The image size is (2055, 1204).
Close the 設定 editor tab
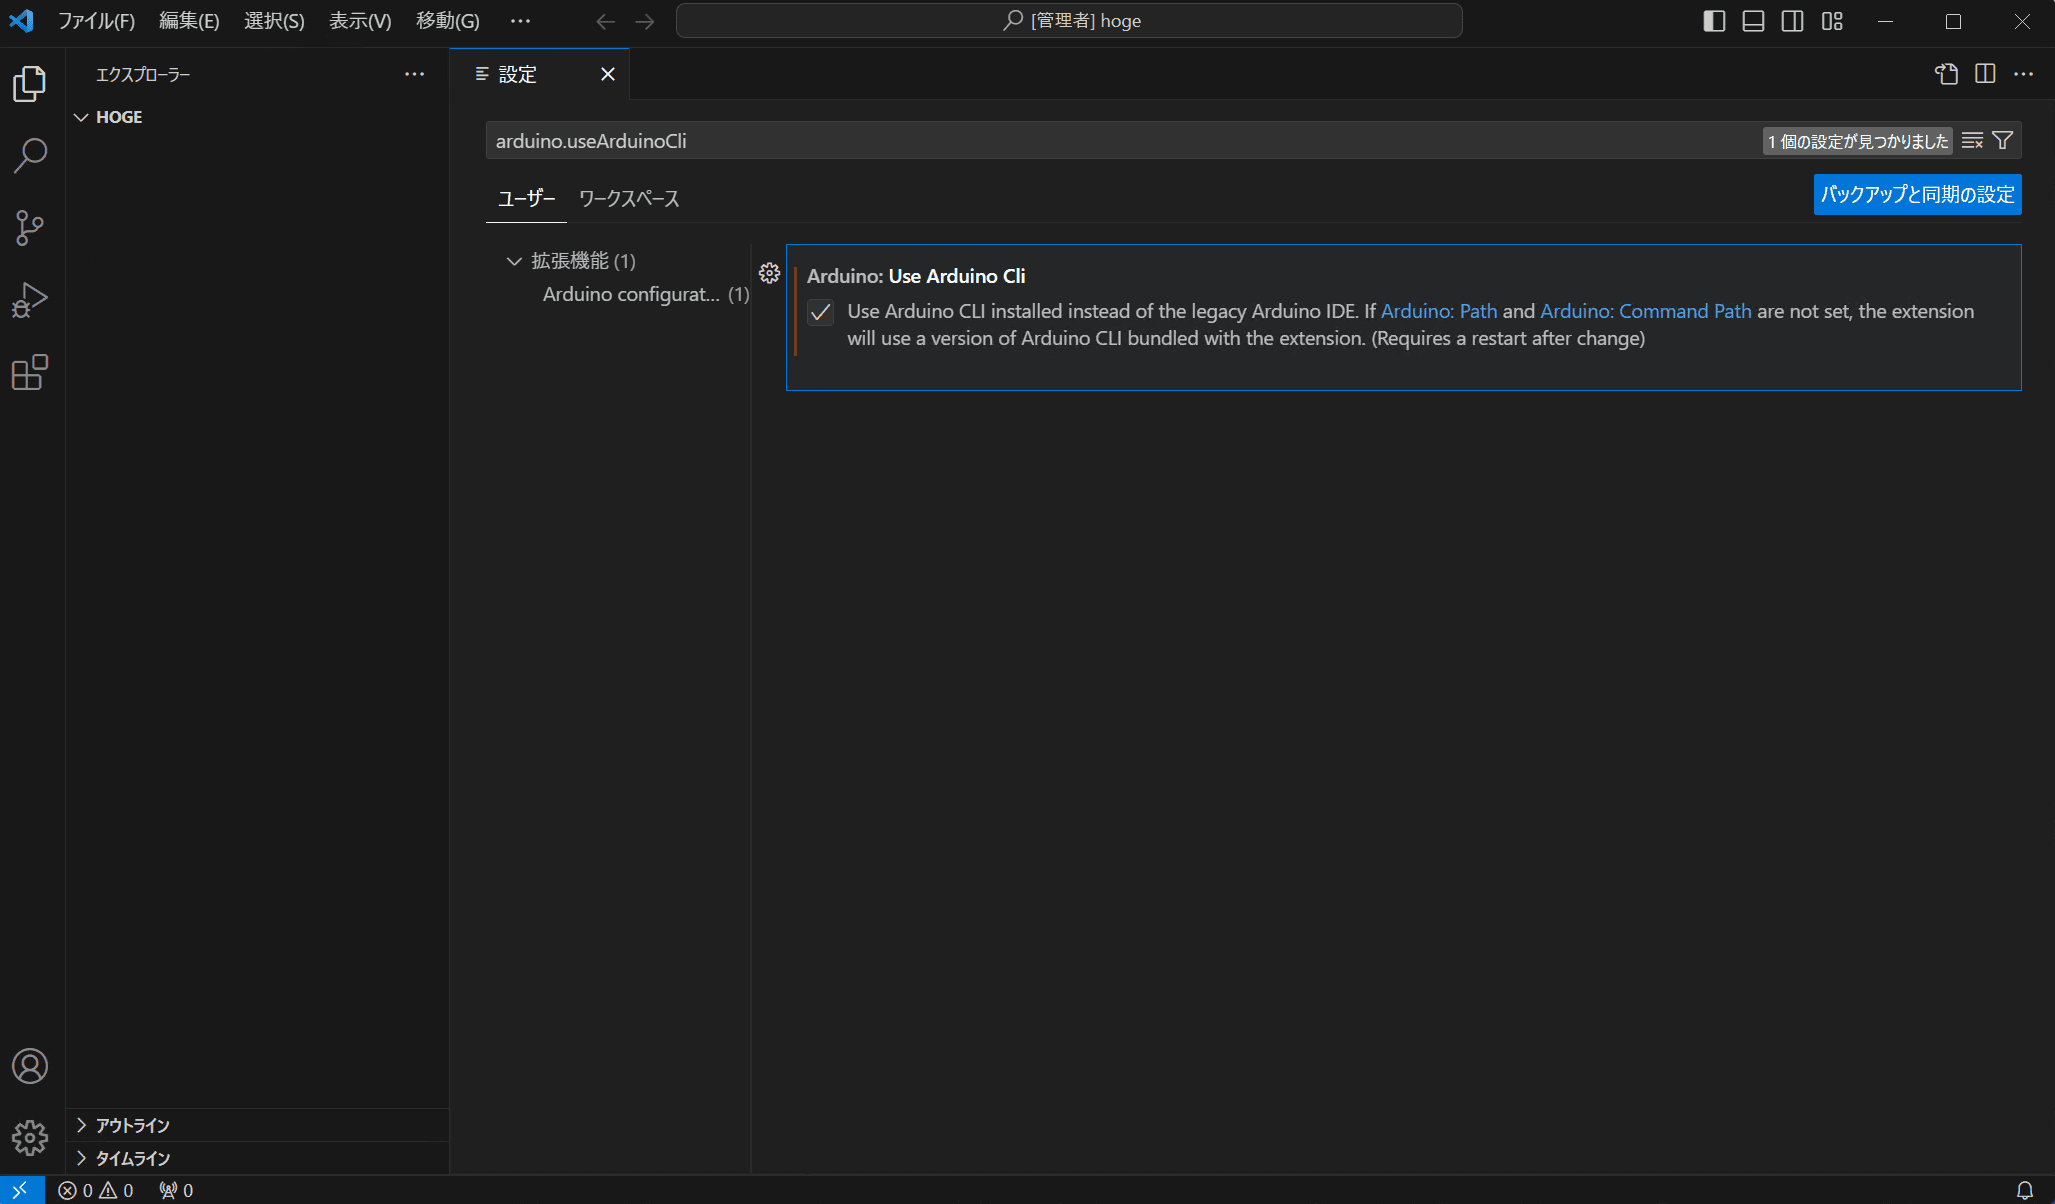pyautogui.click(x=607, y=74)
